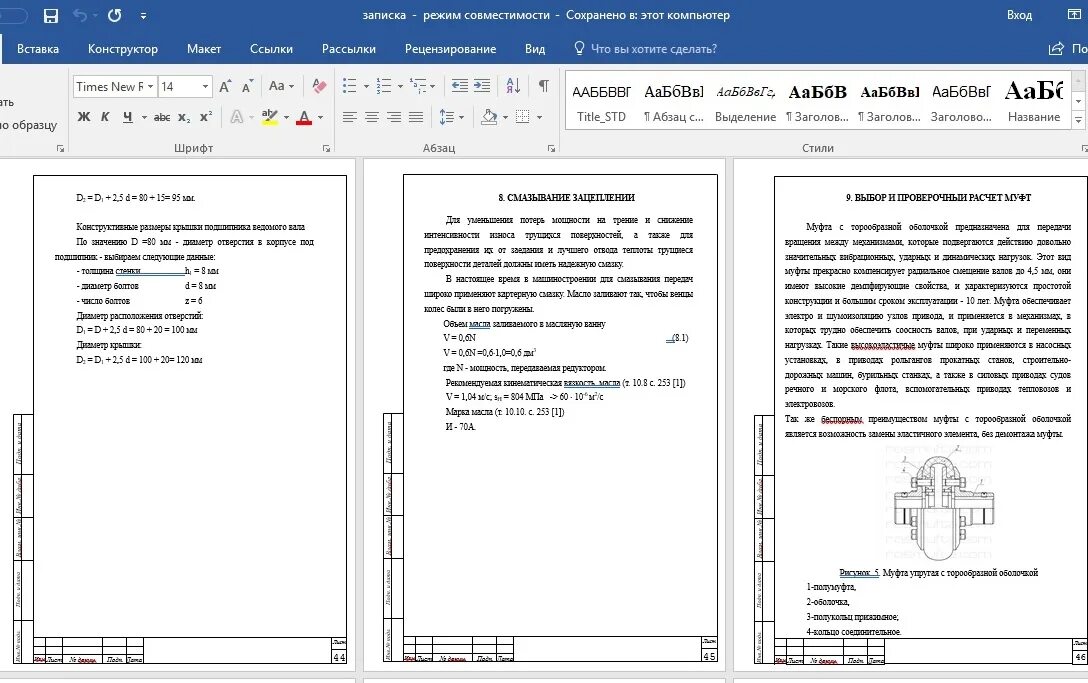
Task: Toggle italic formatting (К)
Action: (x=105, y=117)
